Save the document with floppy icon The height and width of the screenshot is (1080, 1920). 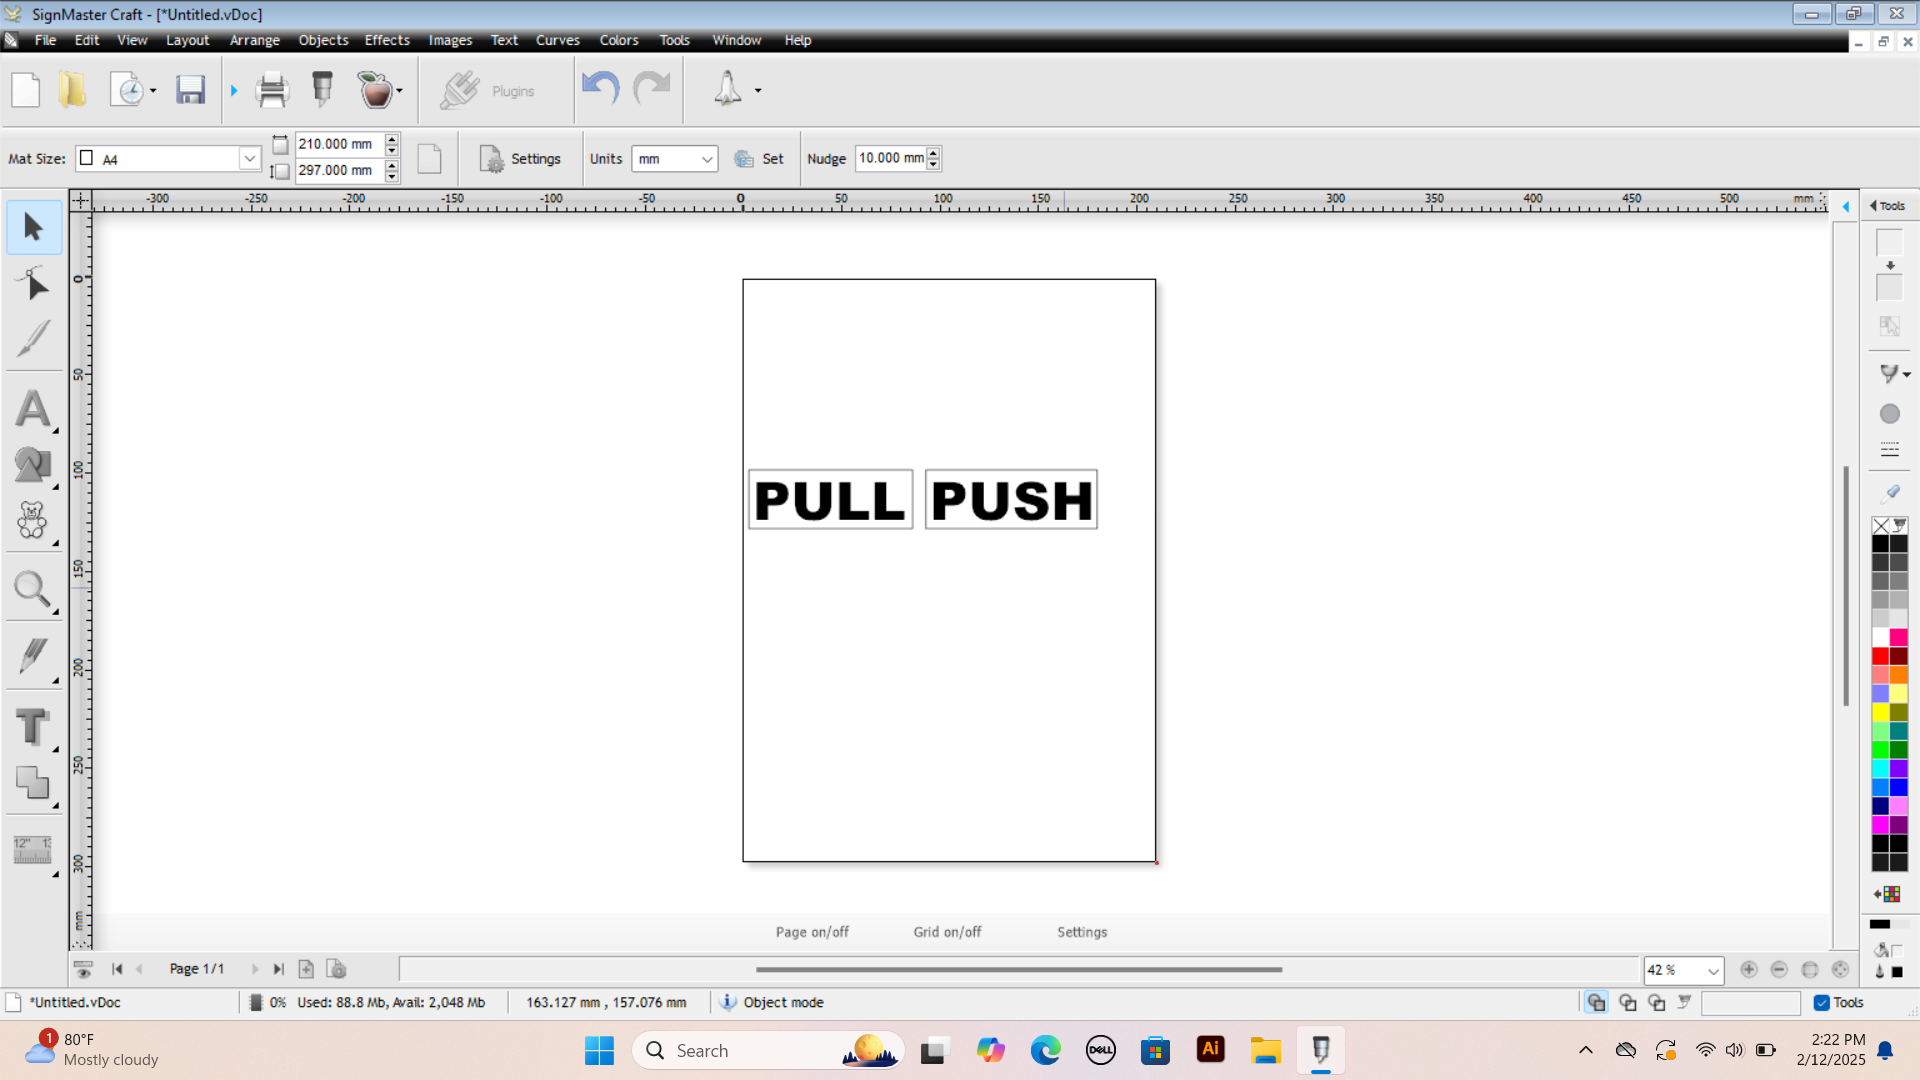tap(190, 90)
